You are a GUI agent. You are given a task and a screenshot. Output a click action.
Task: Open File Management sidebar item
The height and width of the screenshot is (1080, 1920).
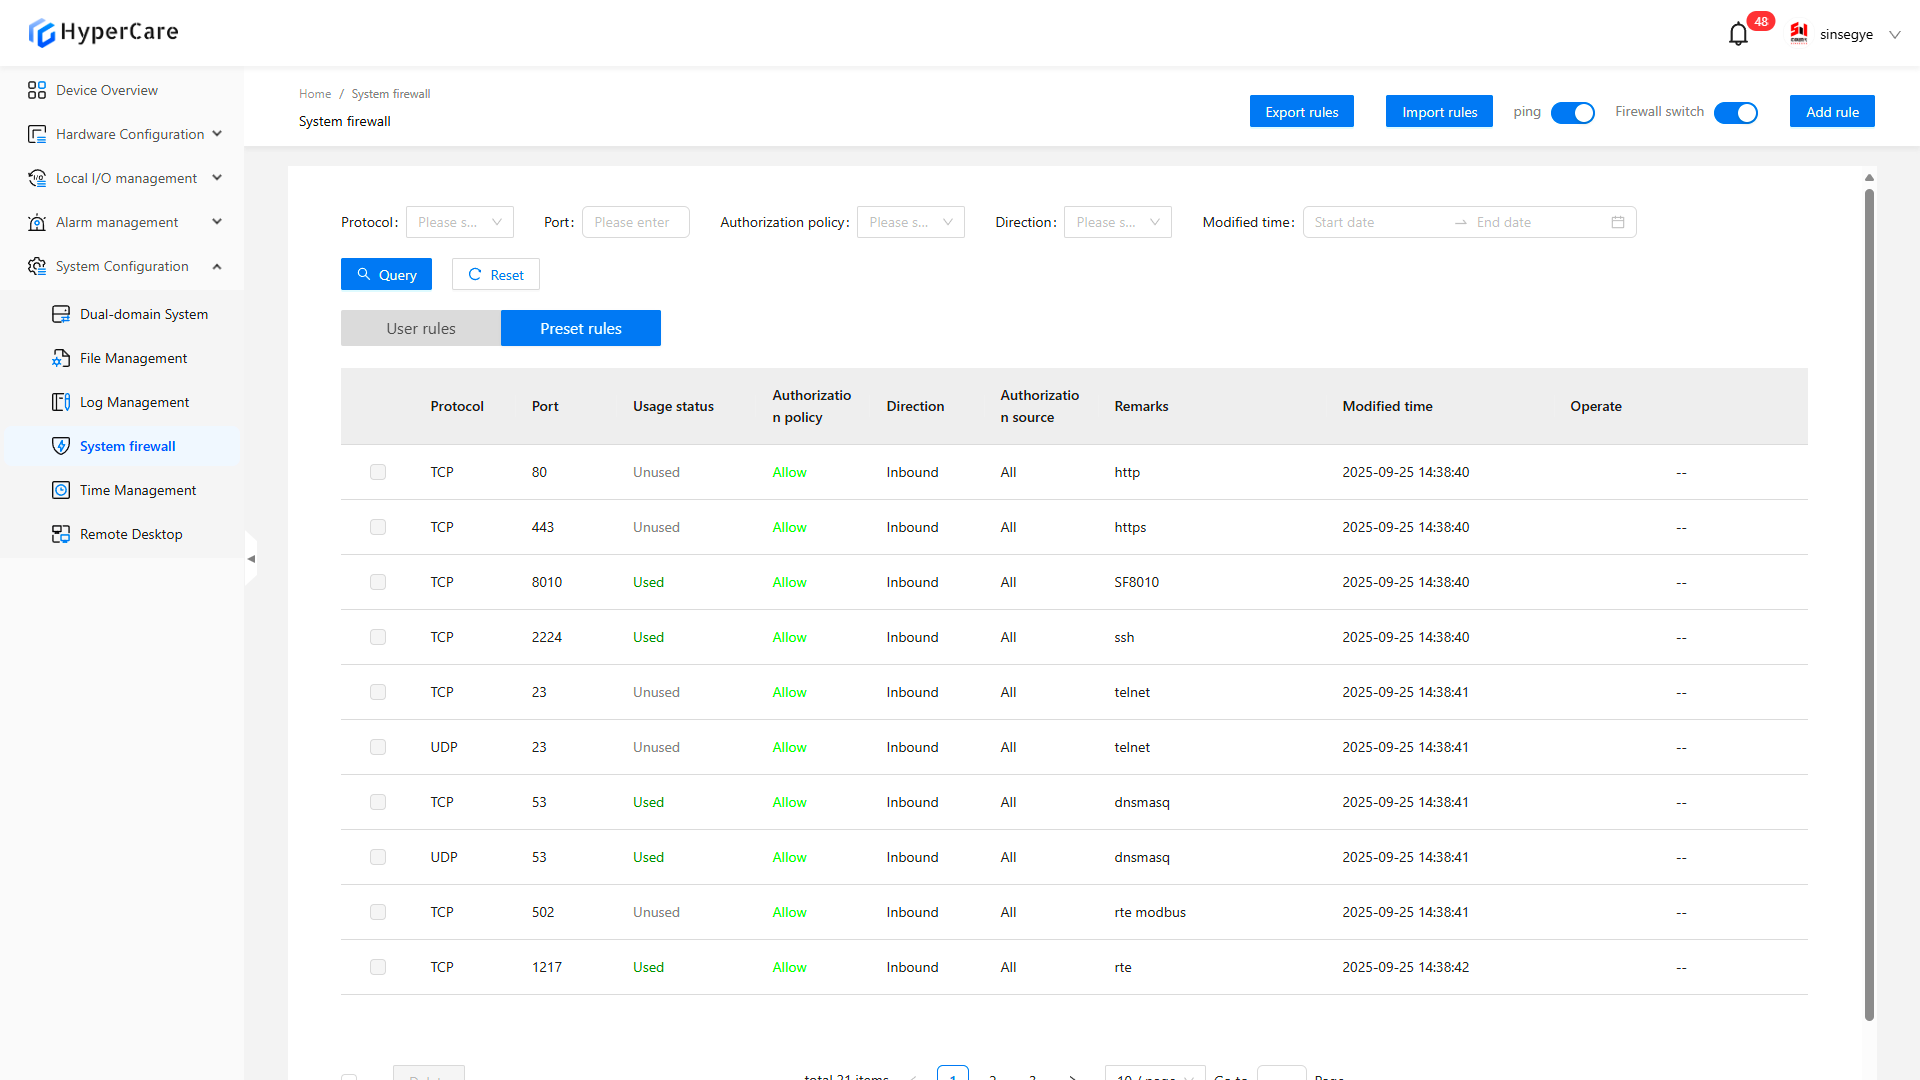click(133, 358)
